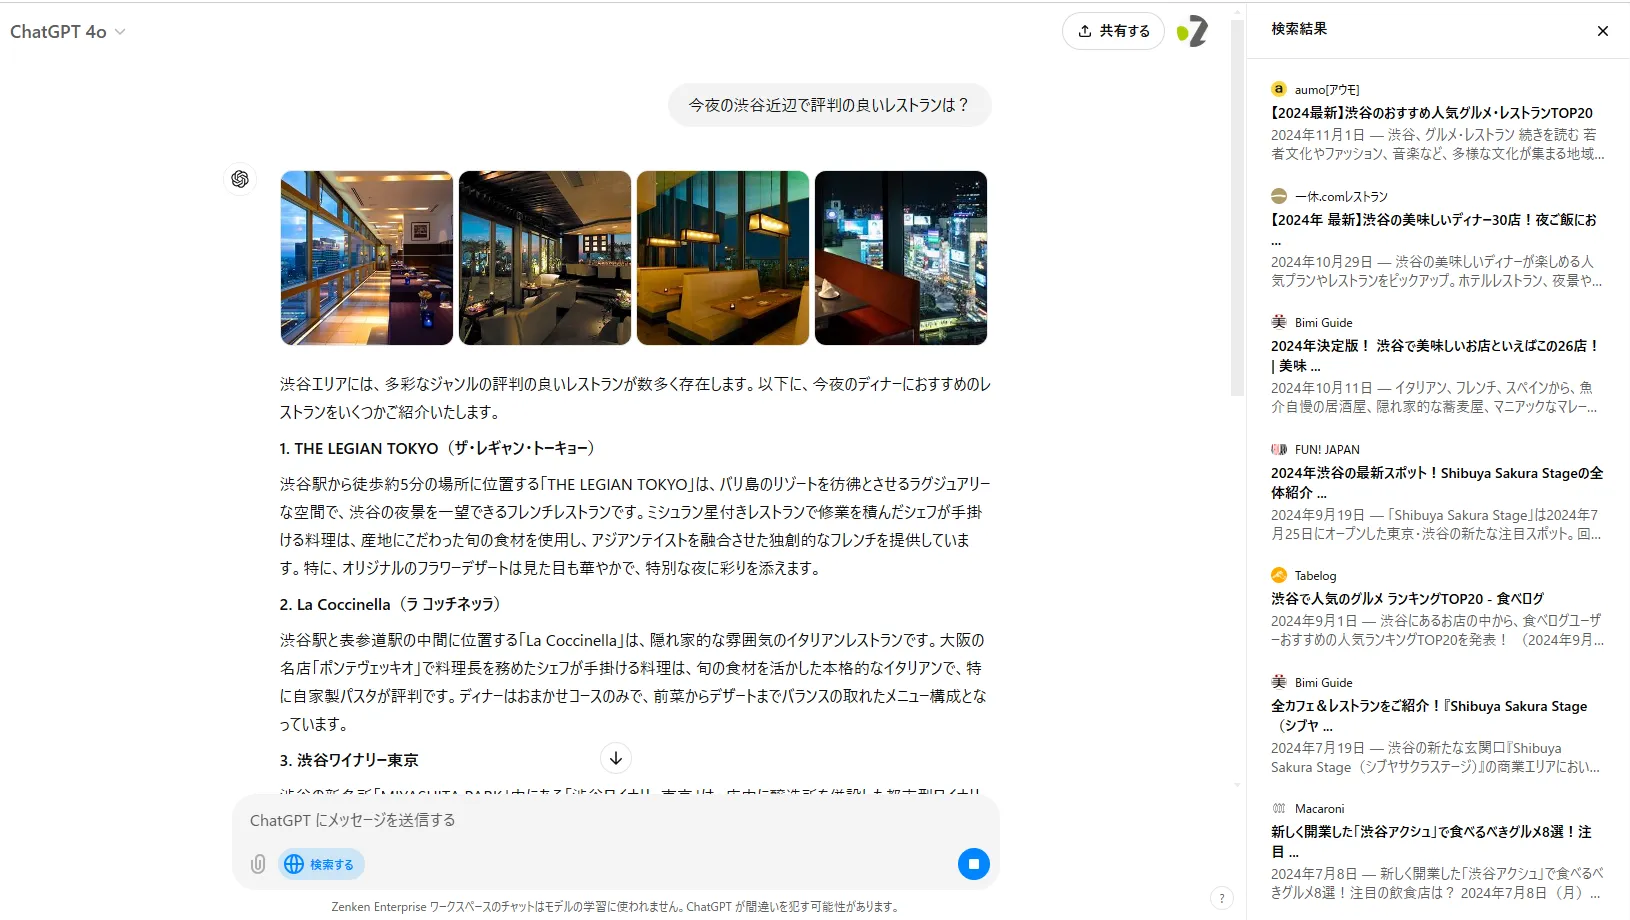Open the help question mark icon
Screen dimensions: 1630x920
[1222, 898]
